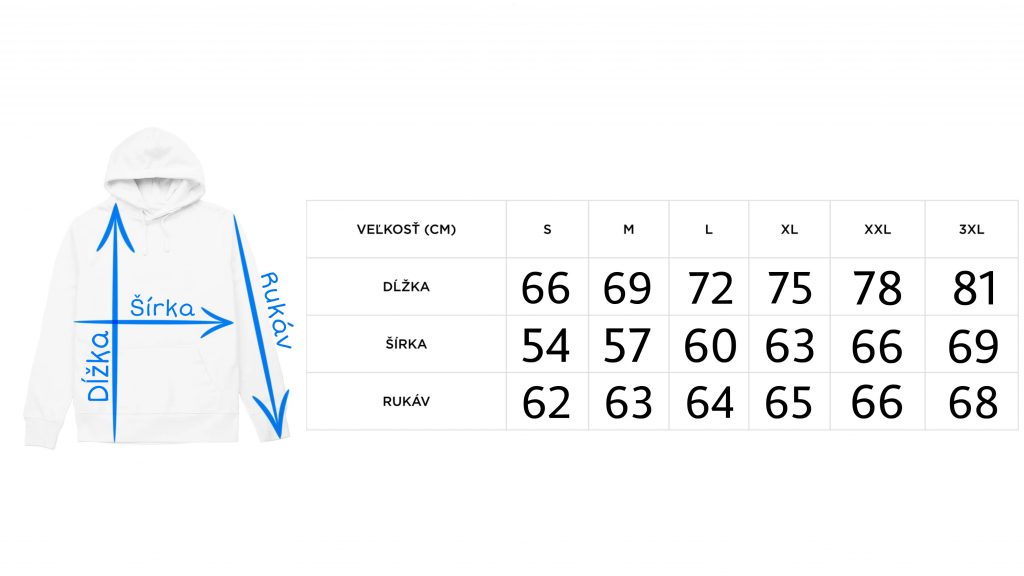Click the white hoodie hood illustration

click(155, 167)
